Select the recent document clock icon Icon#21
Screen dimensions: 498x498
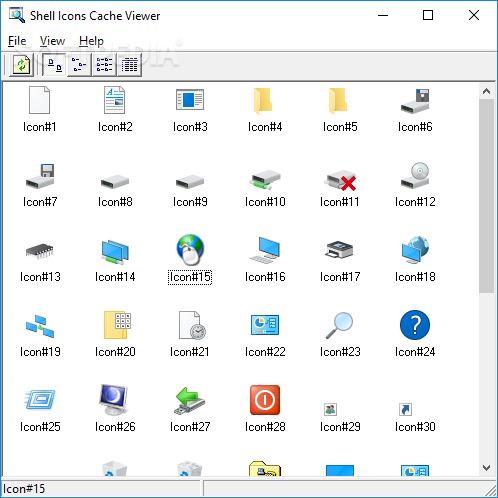click(x=192, y=325)
